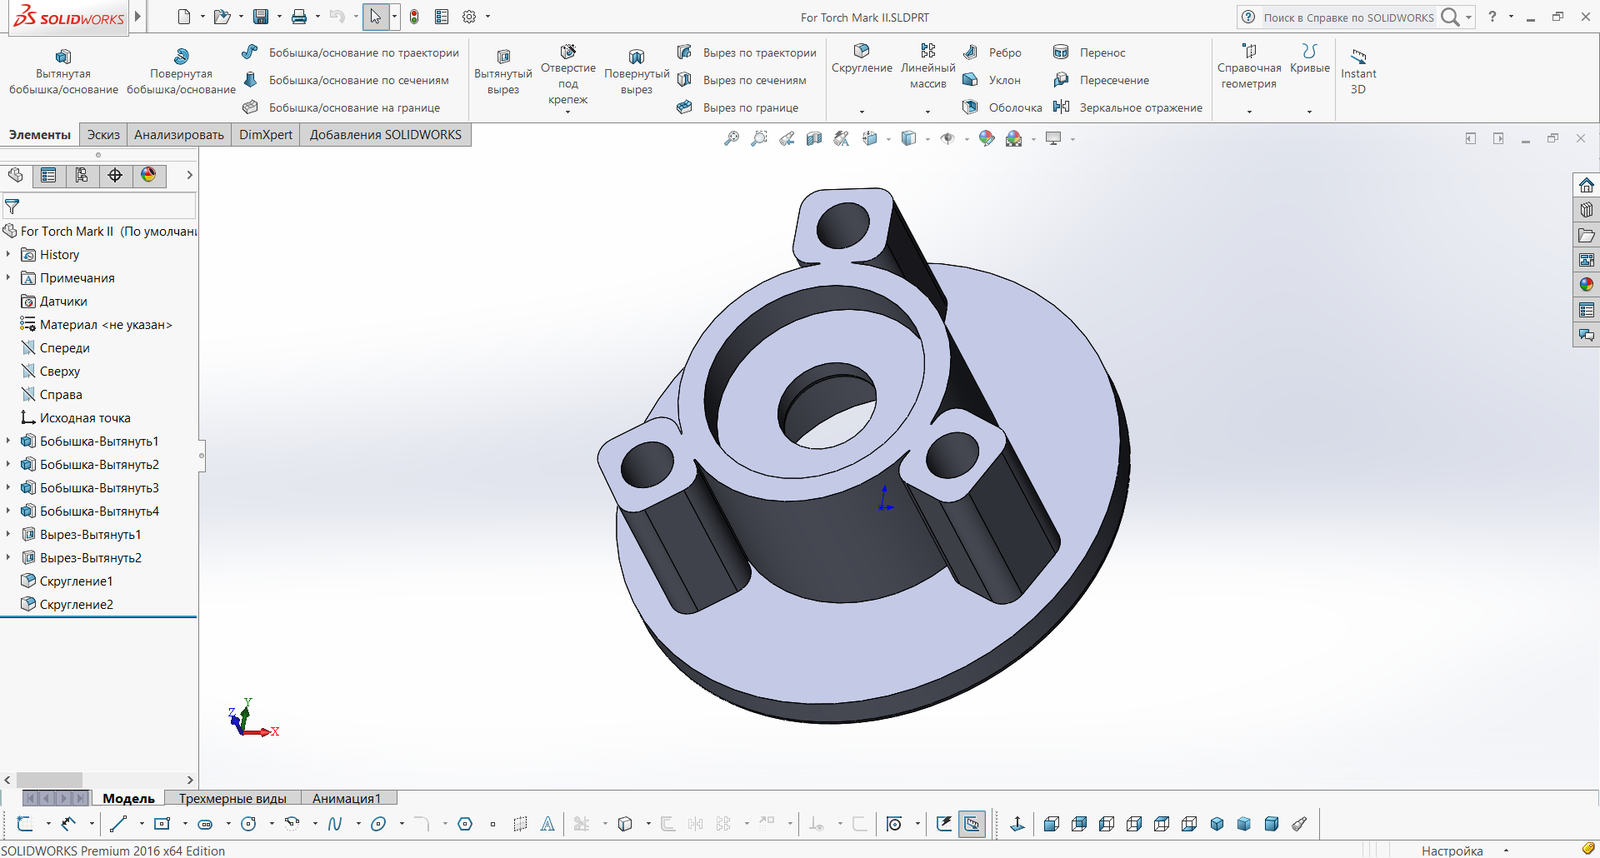
Task: Select the Revolved Boss/Base (Повернутая бобышка/основание) tool
Action: point(181,57)
